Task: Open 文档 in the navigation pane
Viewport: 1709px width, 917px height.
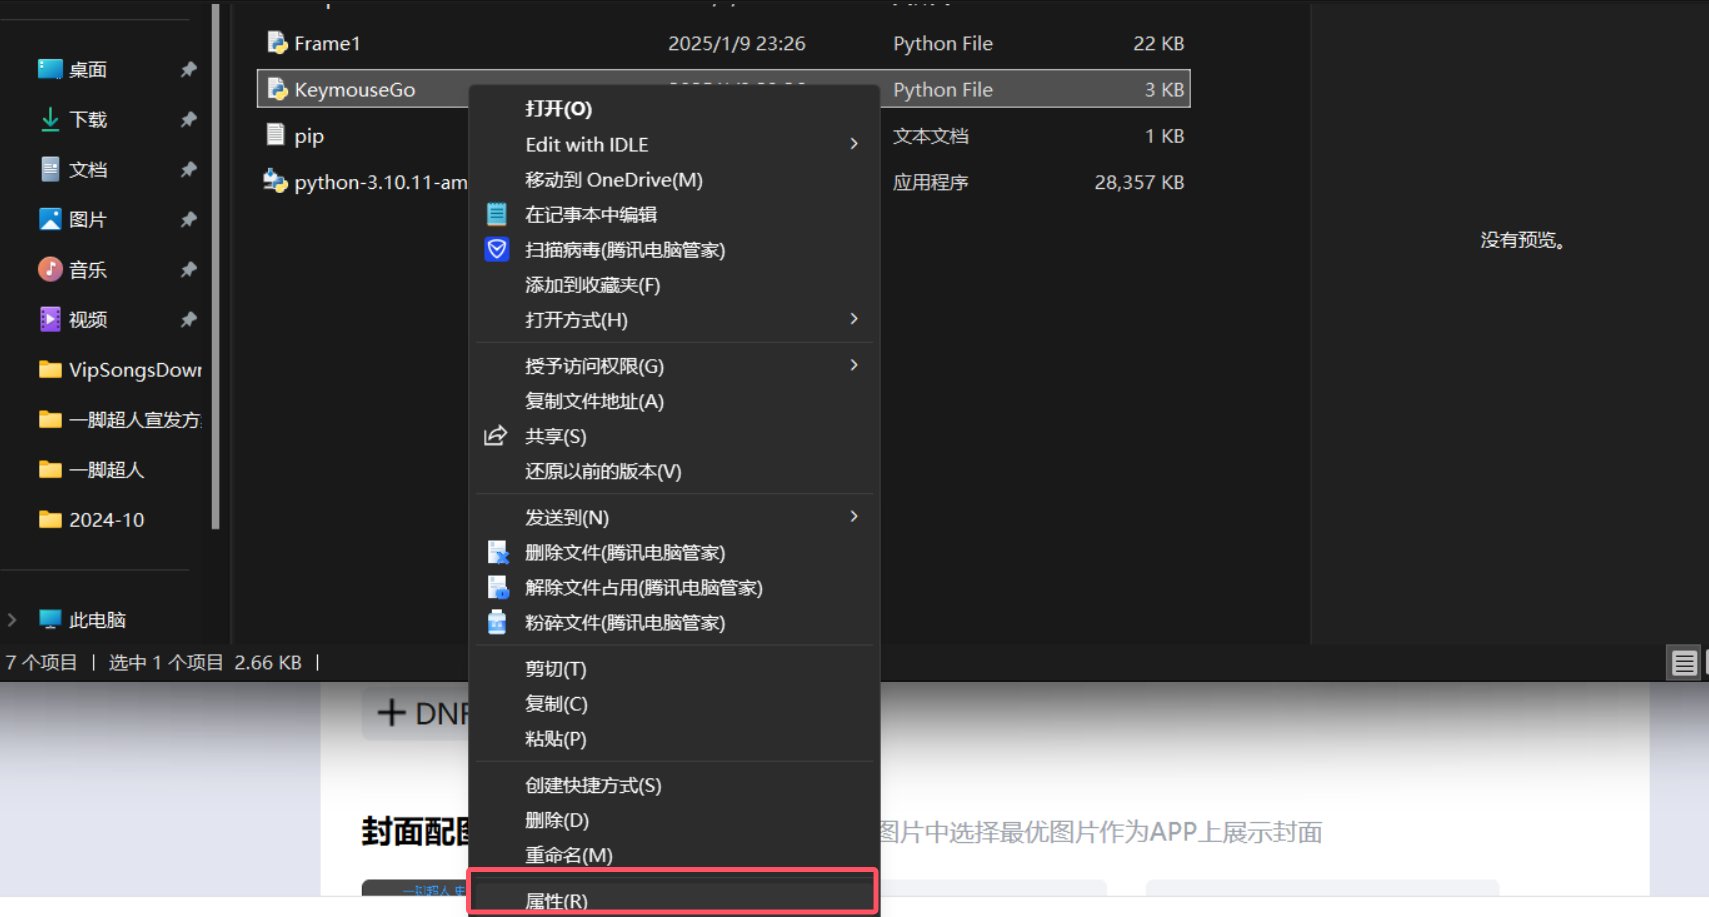Action: (88, 169)
